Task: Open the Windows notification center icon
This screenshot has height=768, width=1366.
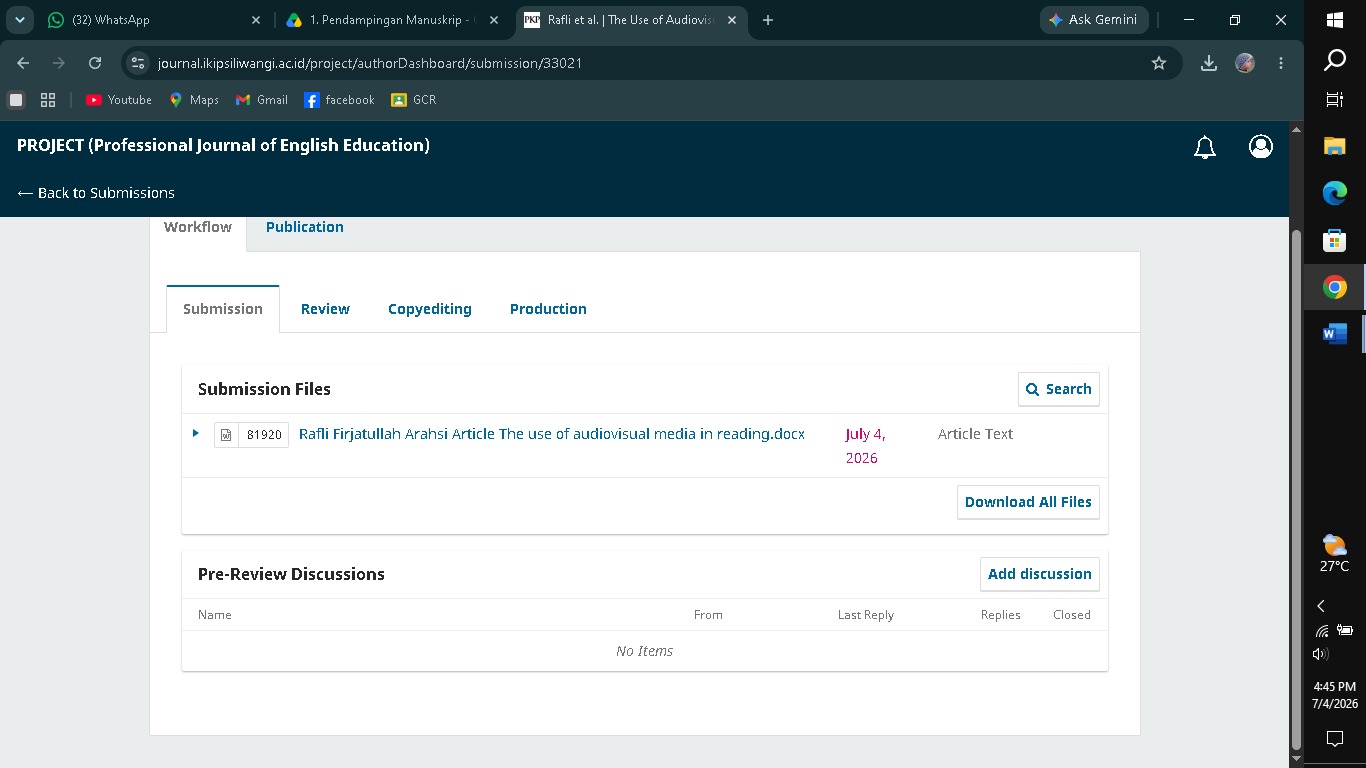Action: click(x=1335, y=739)
